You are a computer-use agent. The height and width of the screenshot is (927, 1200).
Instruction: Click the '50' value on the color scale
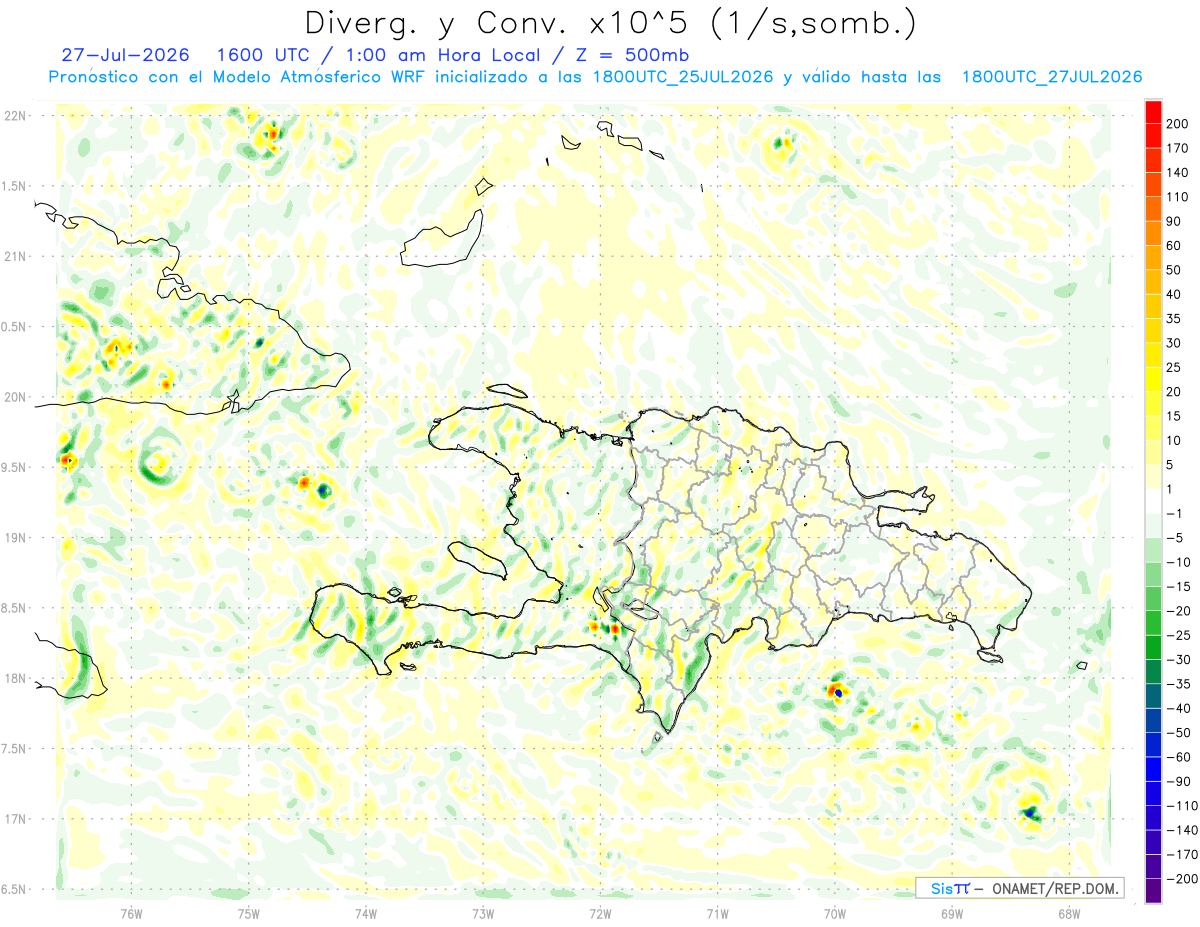(x=1174, y=271)
